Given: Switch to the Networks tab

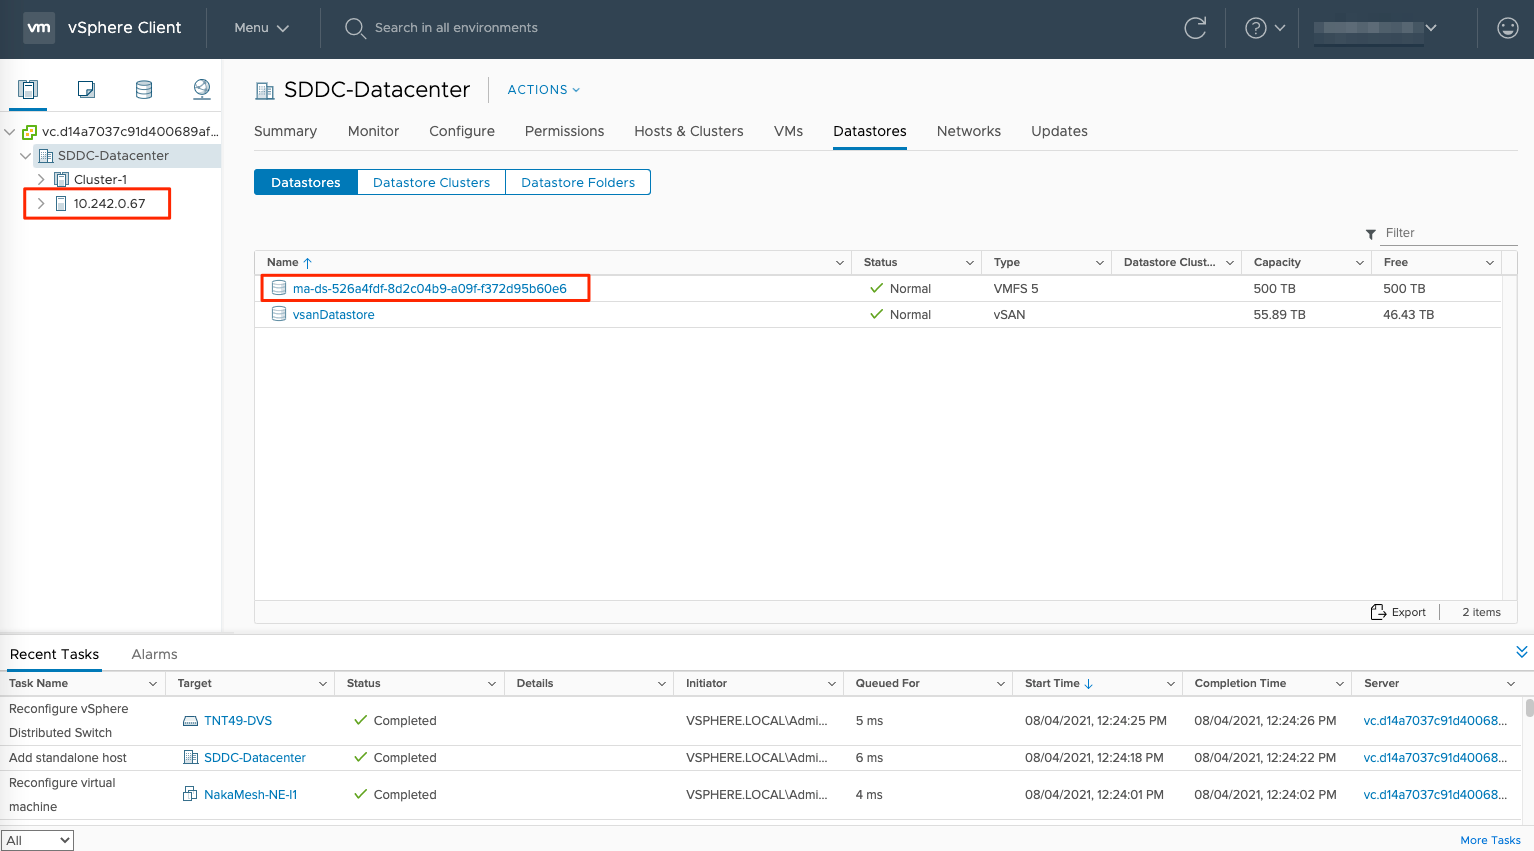Looking at the screenshot, I should point(968,131).
